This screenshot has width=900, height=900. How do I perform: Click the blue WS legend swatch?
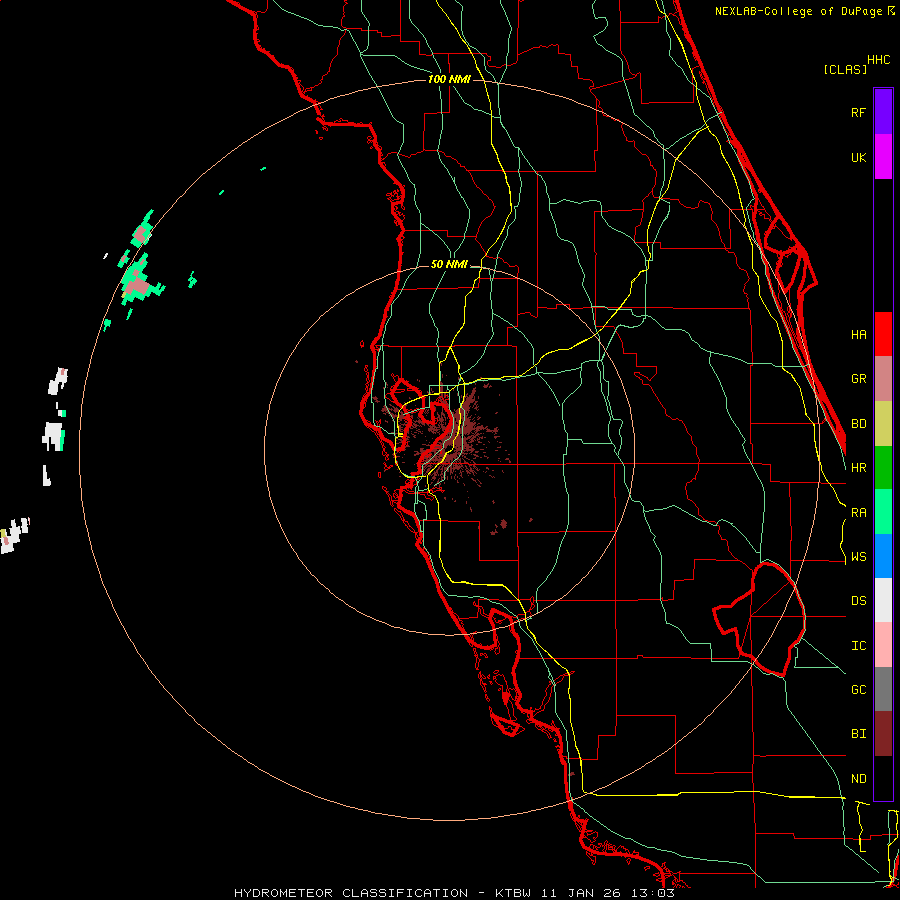[883, 556]
